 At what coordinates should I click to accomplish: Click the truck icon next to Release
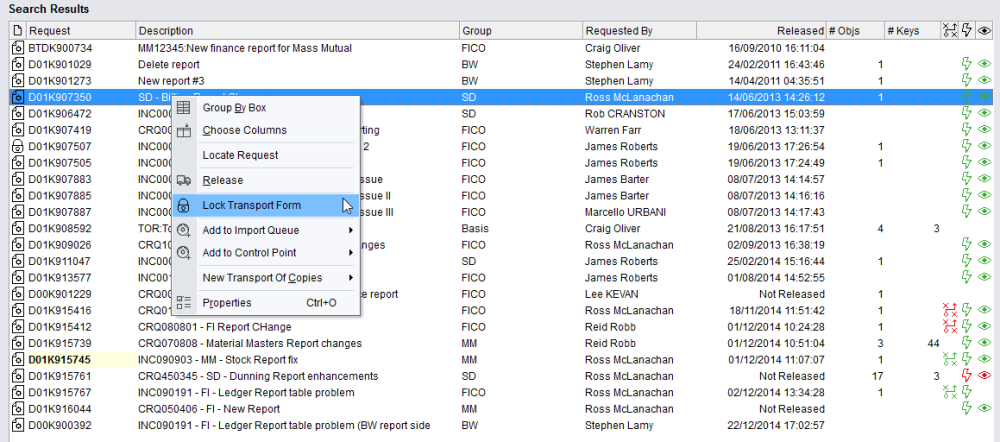pyautogui.click(x=184, y=180)
